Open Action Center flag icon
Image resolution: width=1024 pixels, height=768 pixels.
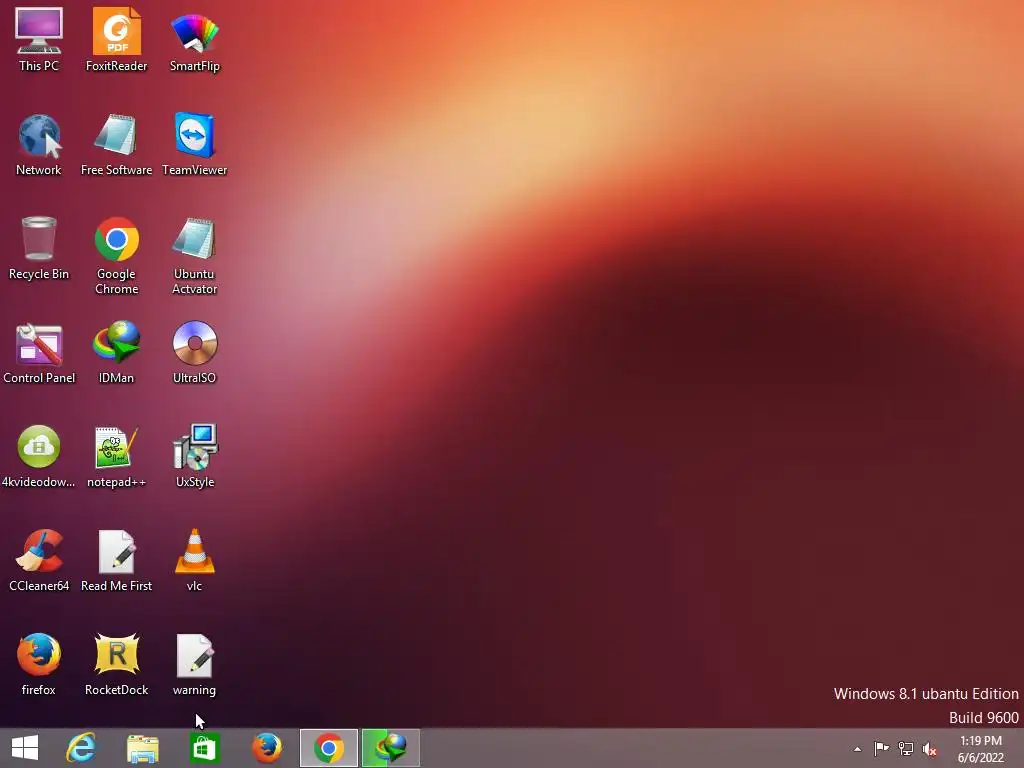(x=881, y=748)
